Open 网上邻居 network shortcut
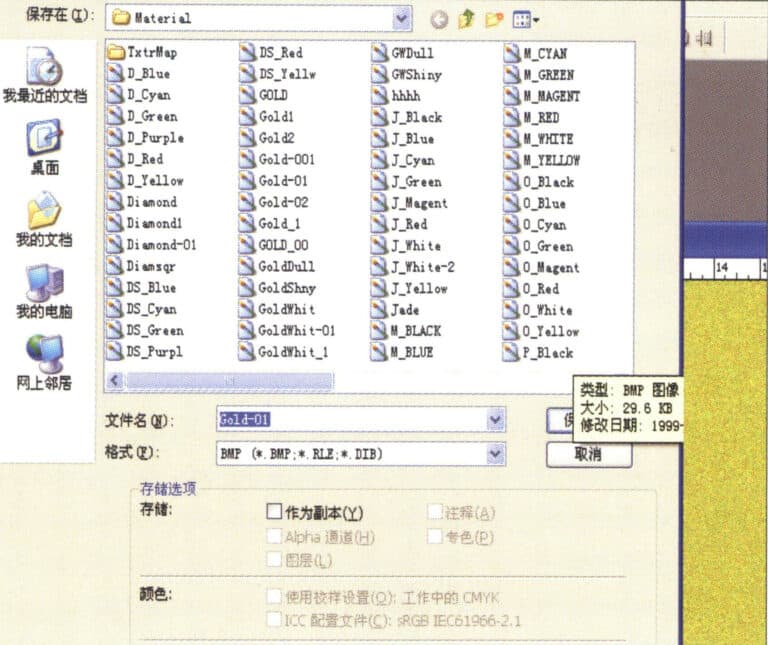768x645 pixels. tap(45, 362)
